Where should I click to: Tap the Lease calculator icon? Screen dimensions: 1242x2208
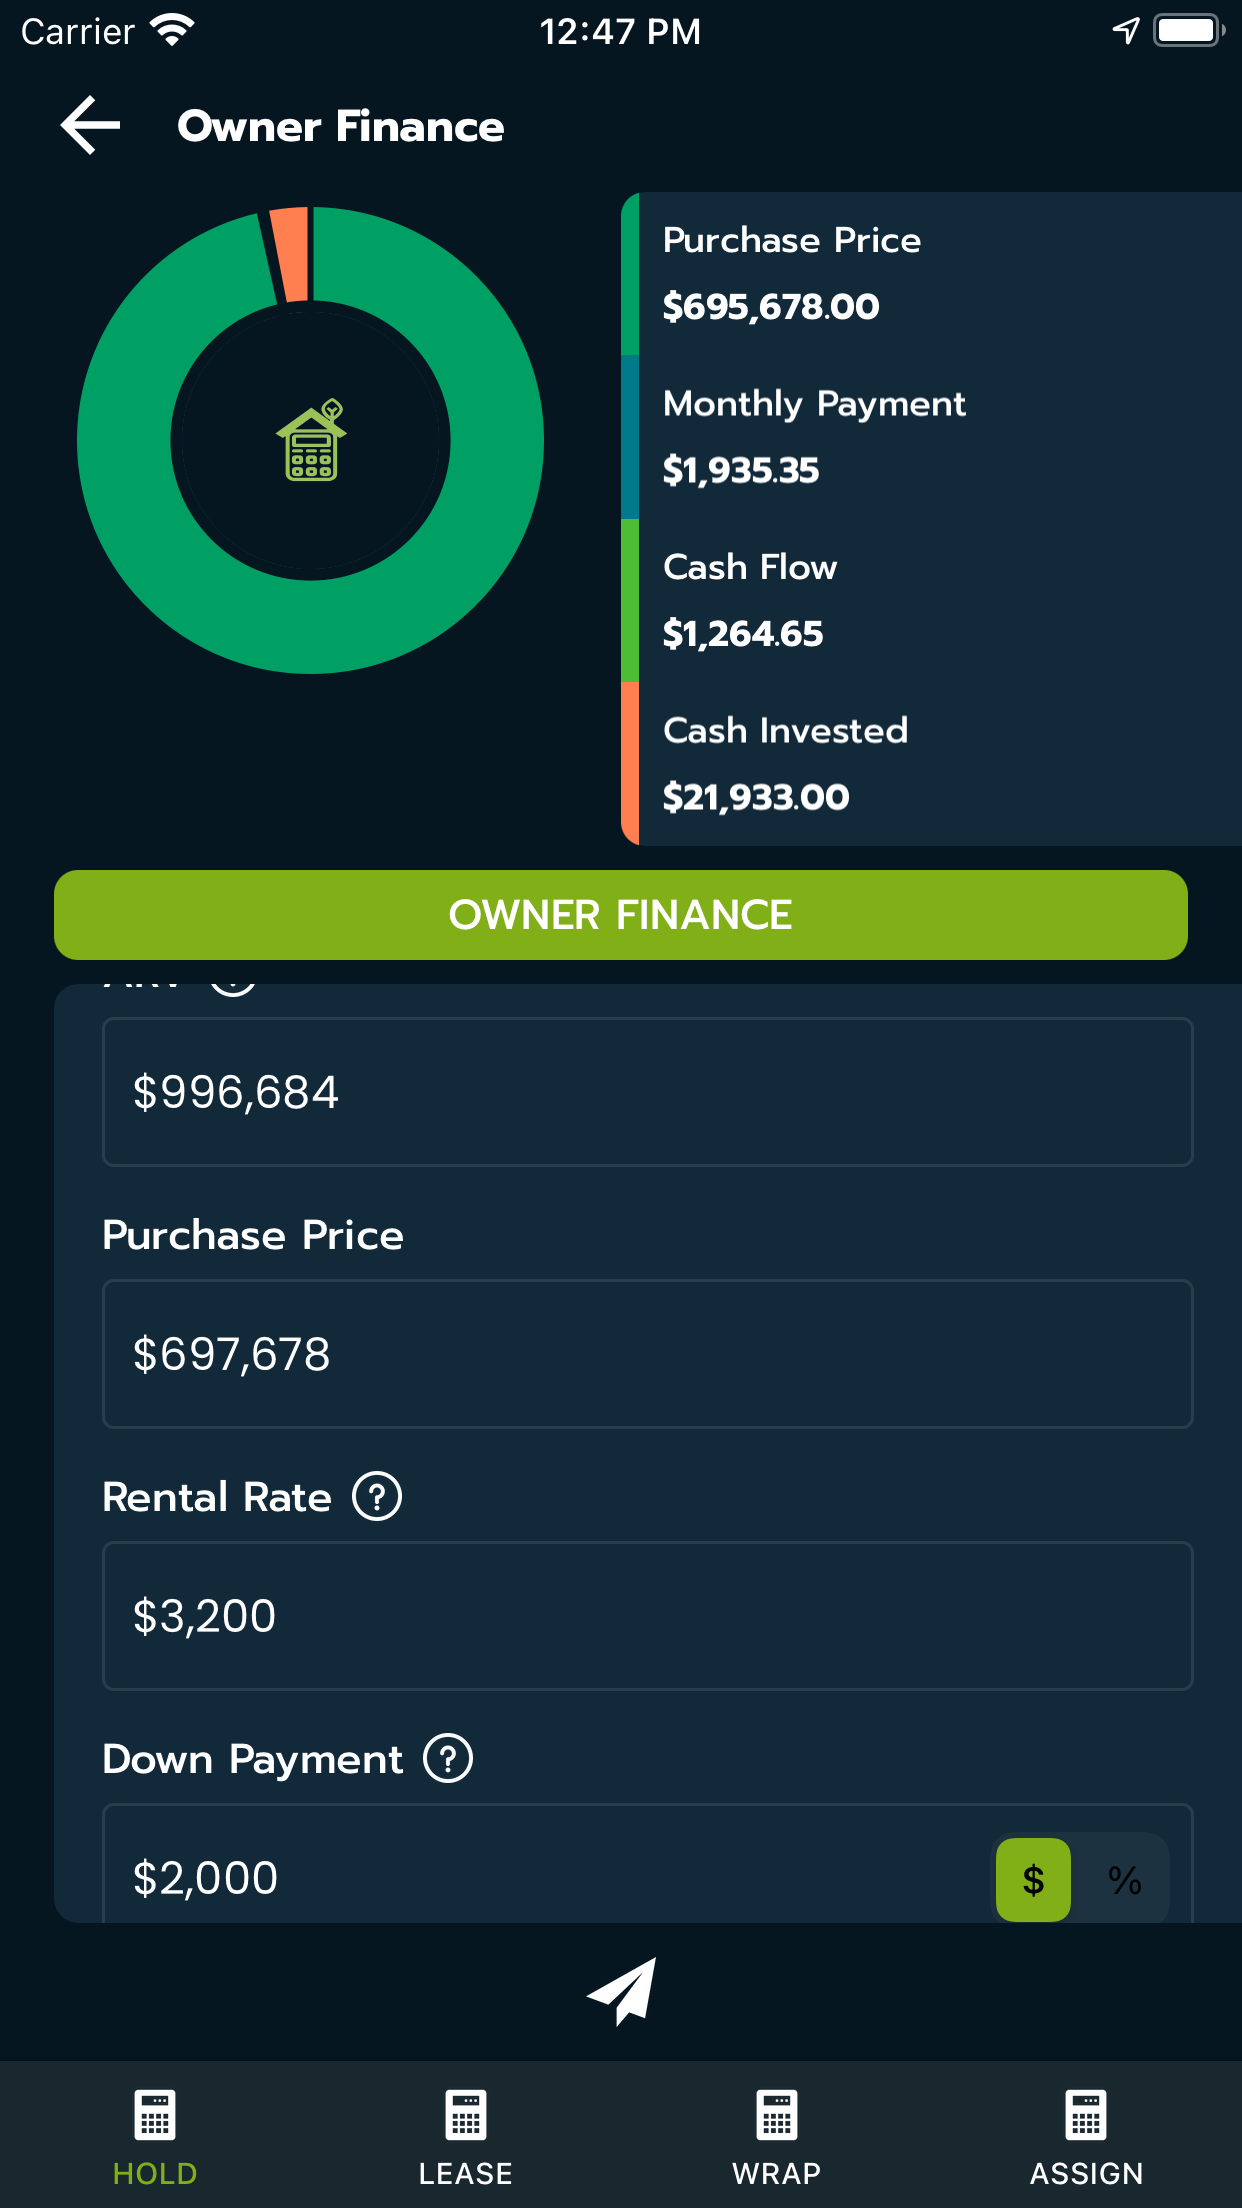tap(466, 2115)
